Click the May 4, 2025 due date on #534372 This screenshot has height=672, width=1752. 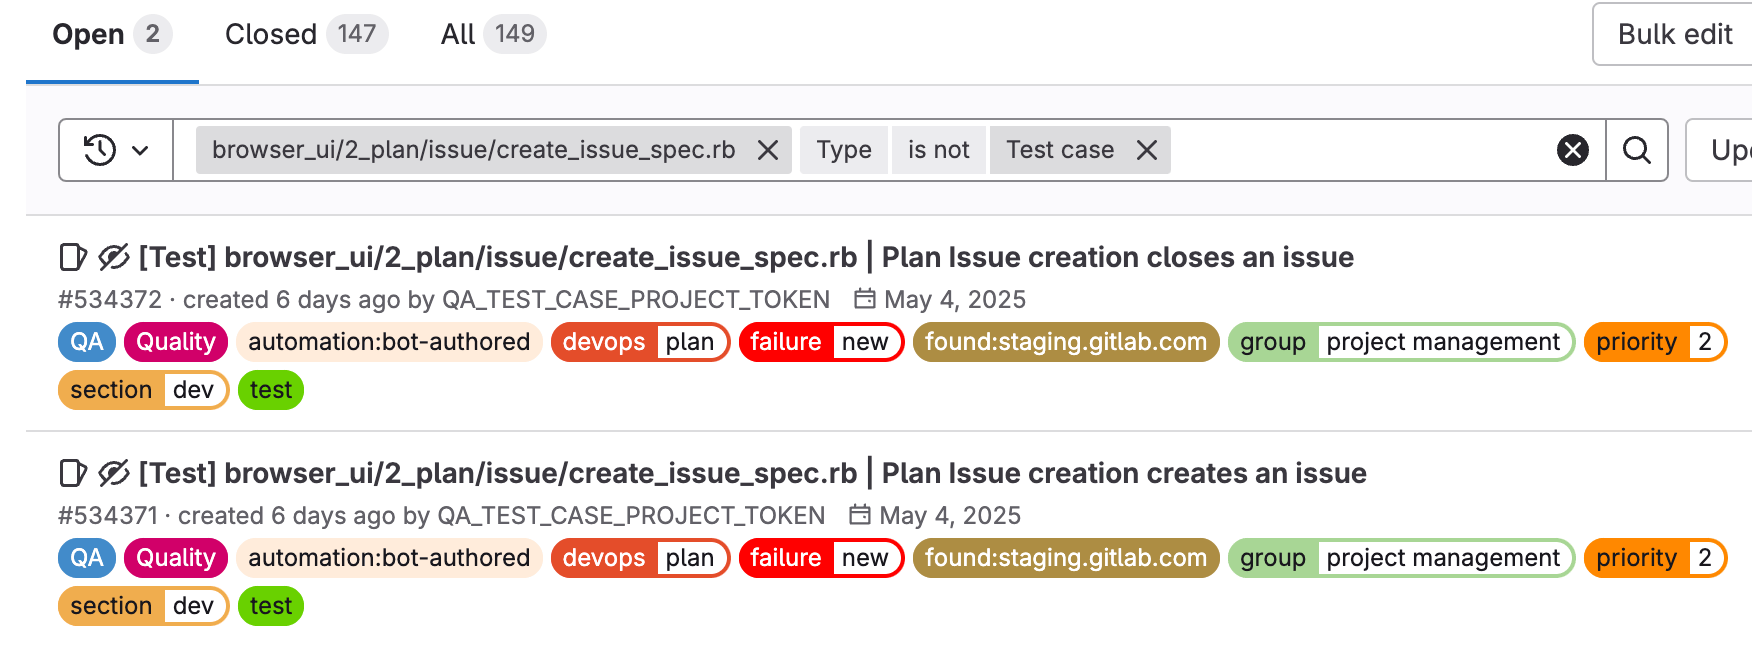(940, 300)
